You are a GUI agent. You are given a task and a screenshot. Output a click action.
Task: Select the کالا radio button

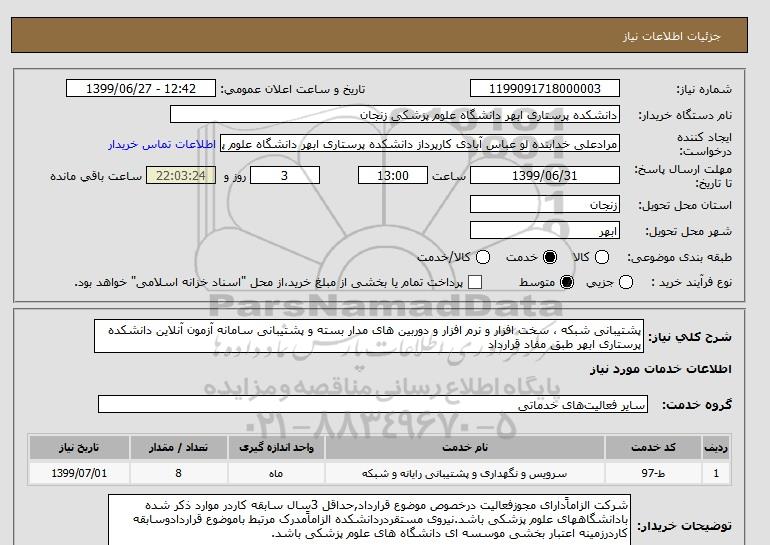click(x=602, y=257)
